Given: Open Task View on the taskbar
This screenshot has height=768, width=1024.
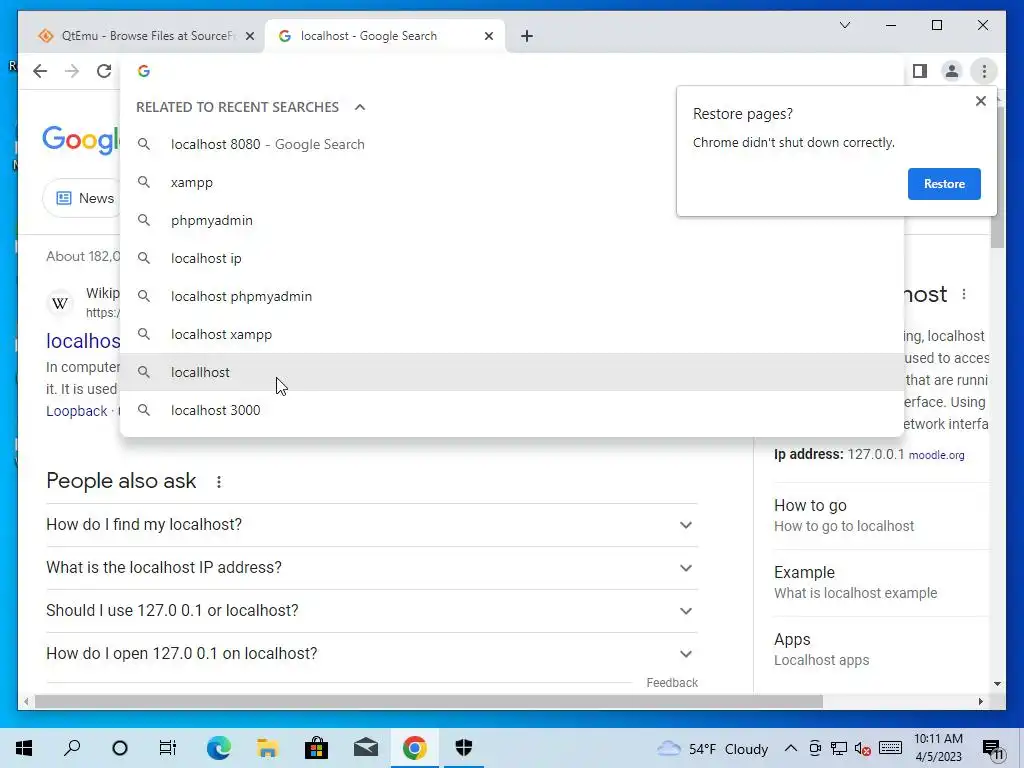Looking at the screenshot, I should tap(168, 748).
